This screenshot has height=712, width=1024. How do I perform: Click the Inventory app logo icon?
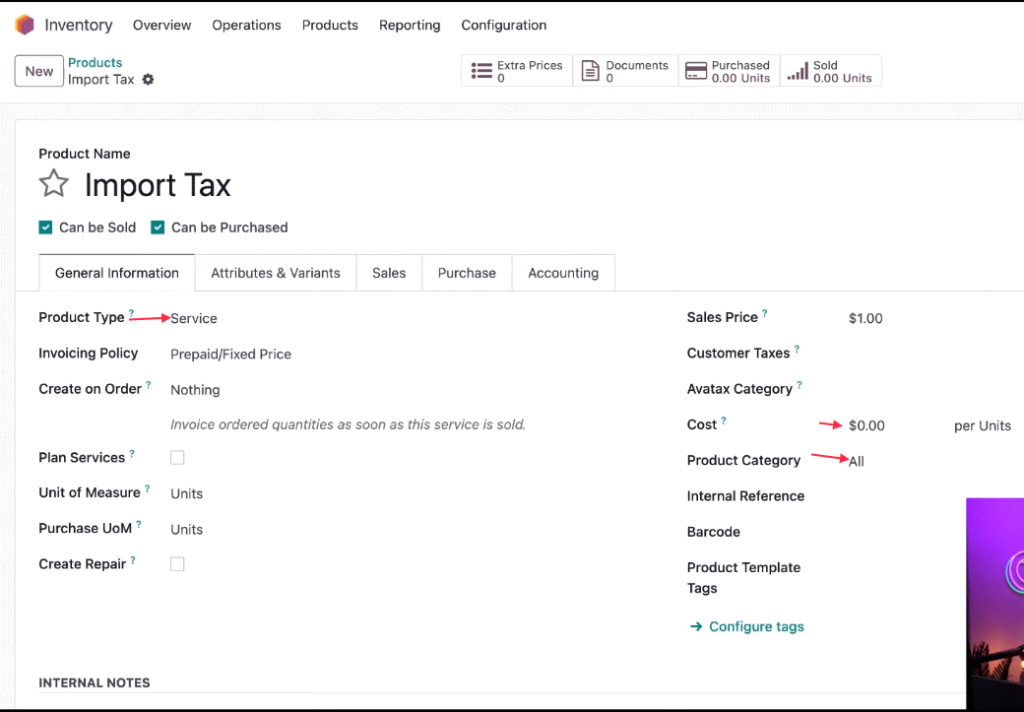point(24,25)
